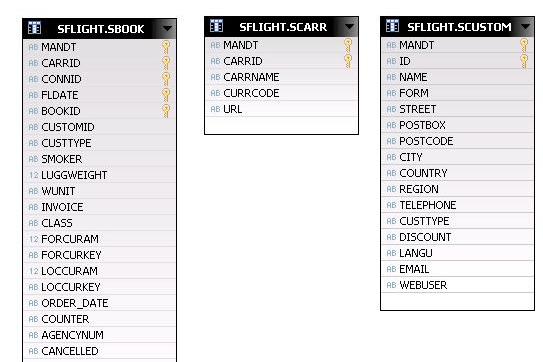Image resolution: width=543 pixels, height=362 pixels.
Task: Select the URL column in SCARR
Action: [x=282, y=109]
